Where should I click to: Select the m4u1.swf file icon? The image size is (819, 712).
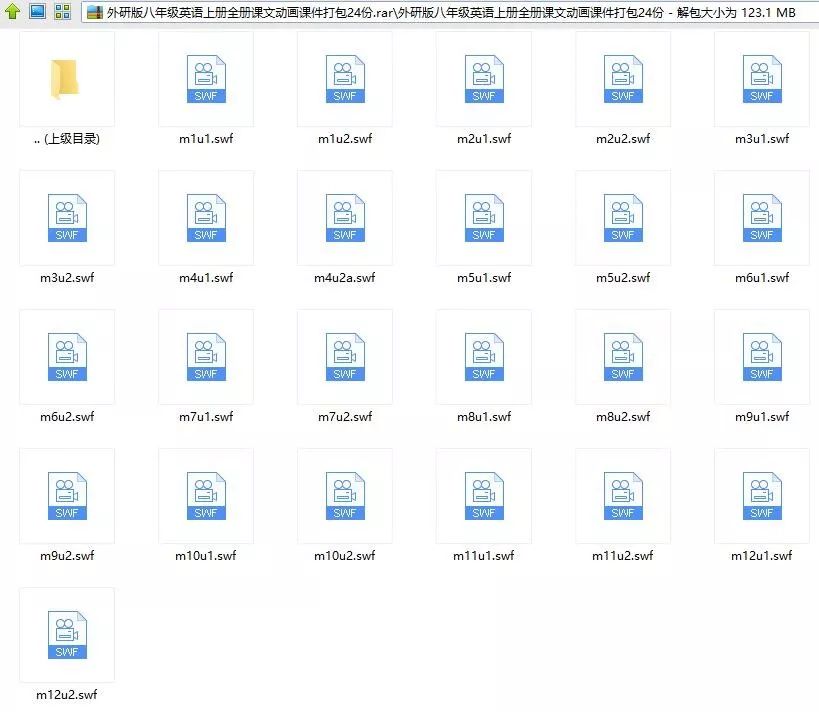tap(206, 218)
